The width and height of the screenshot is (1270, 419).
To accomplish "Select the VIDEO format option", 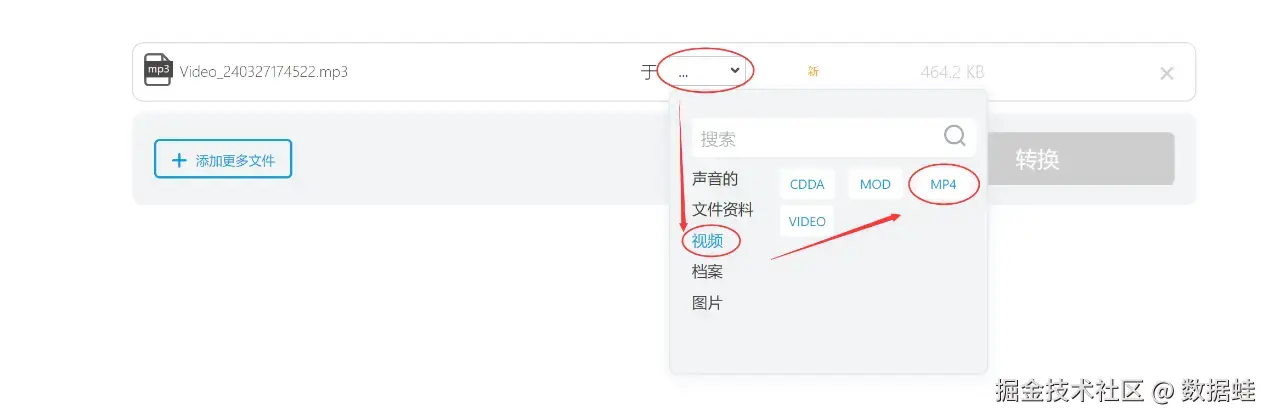I will tap(807, 221).
